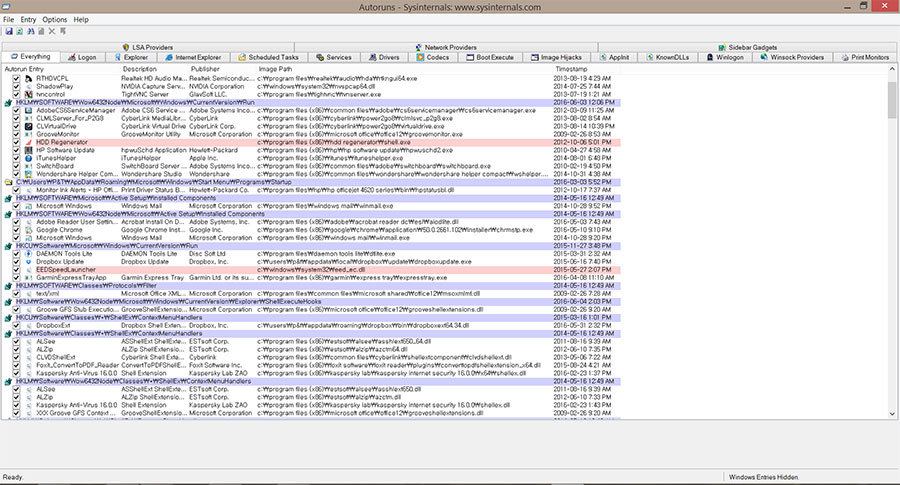
Task: Open the LSA Providers tab
Action: tap(148, 47)
